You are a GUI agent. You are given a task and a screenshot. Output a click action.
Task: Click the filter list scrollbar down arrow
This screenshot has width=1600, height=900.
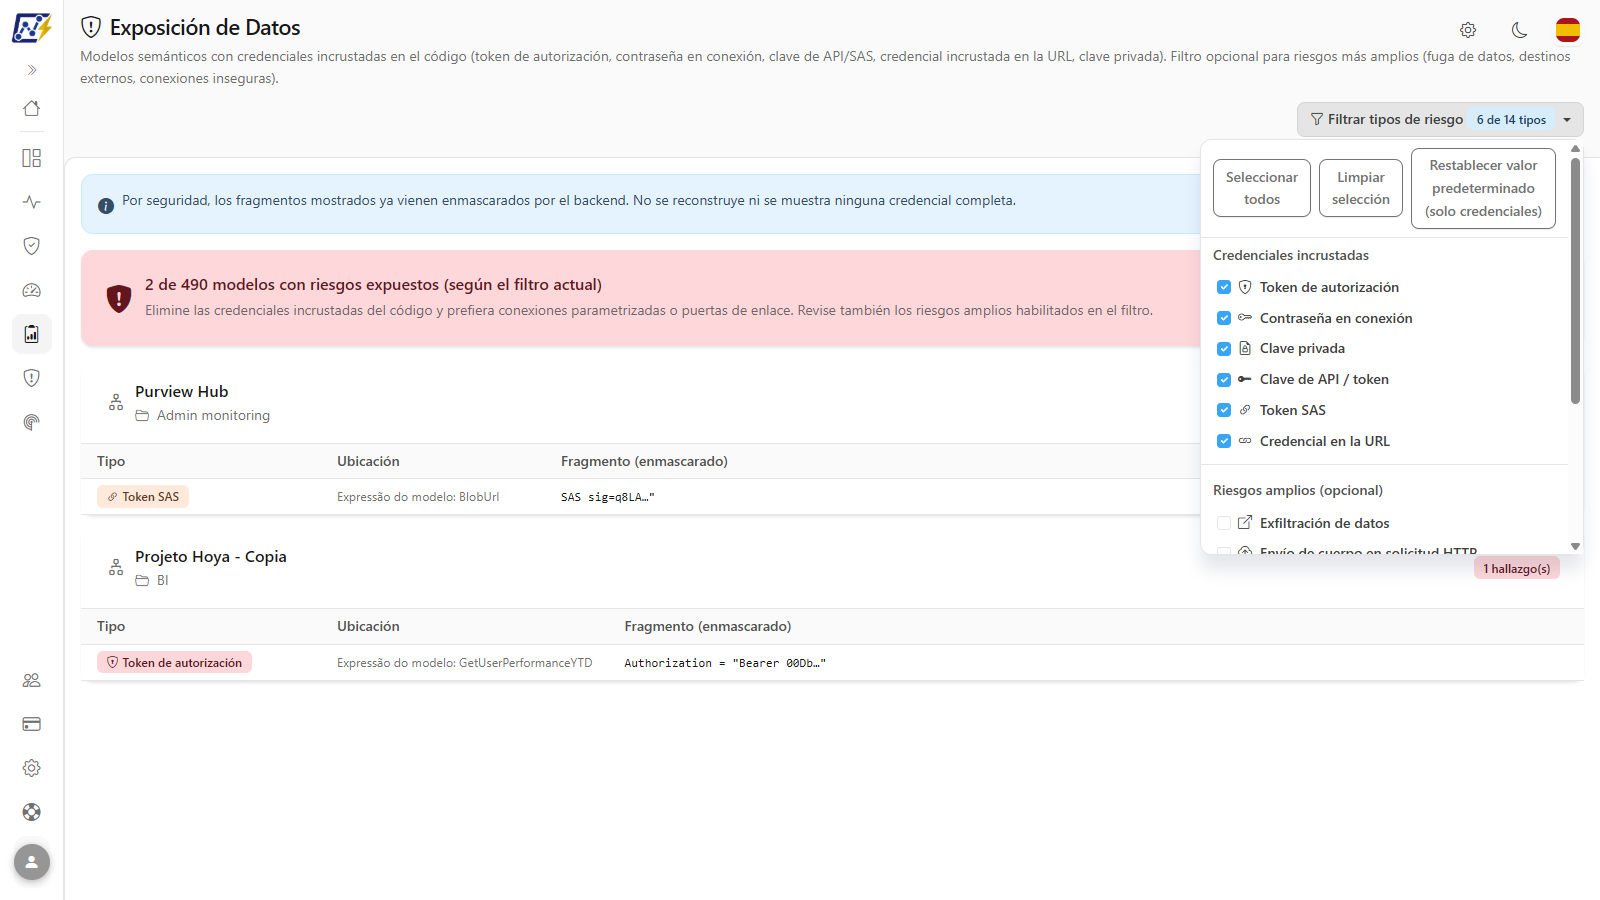[1576, 547]
